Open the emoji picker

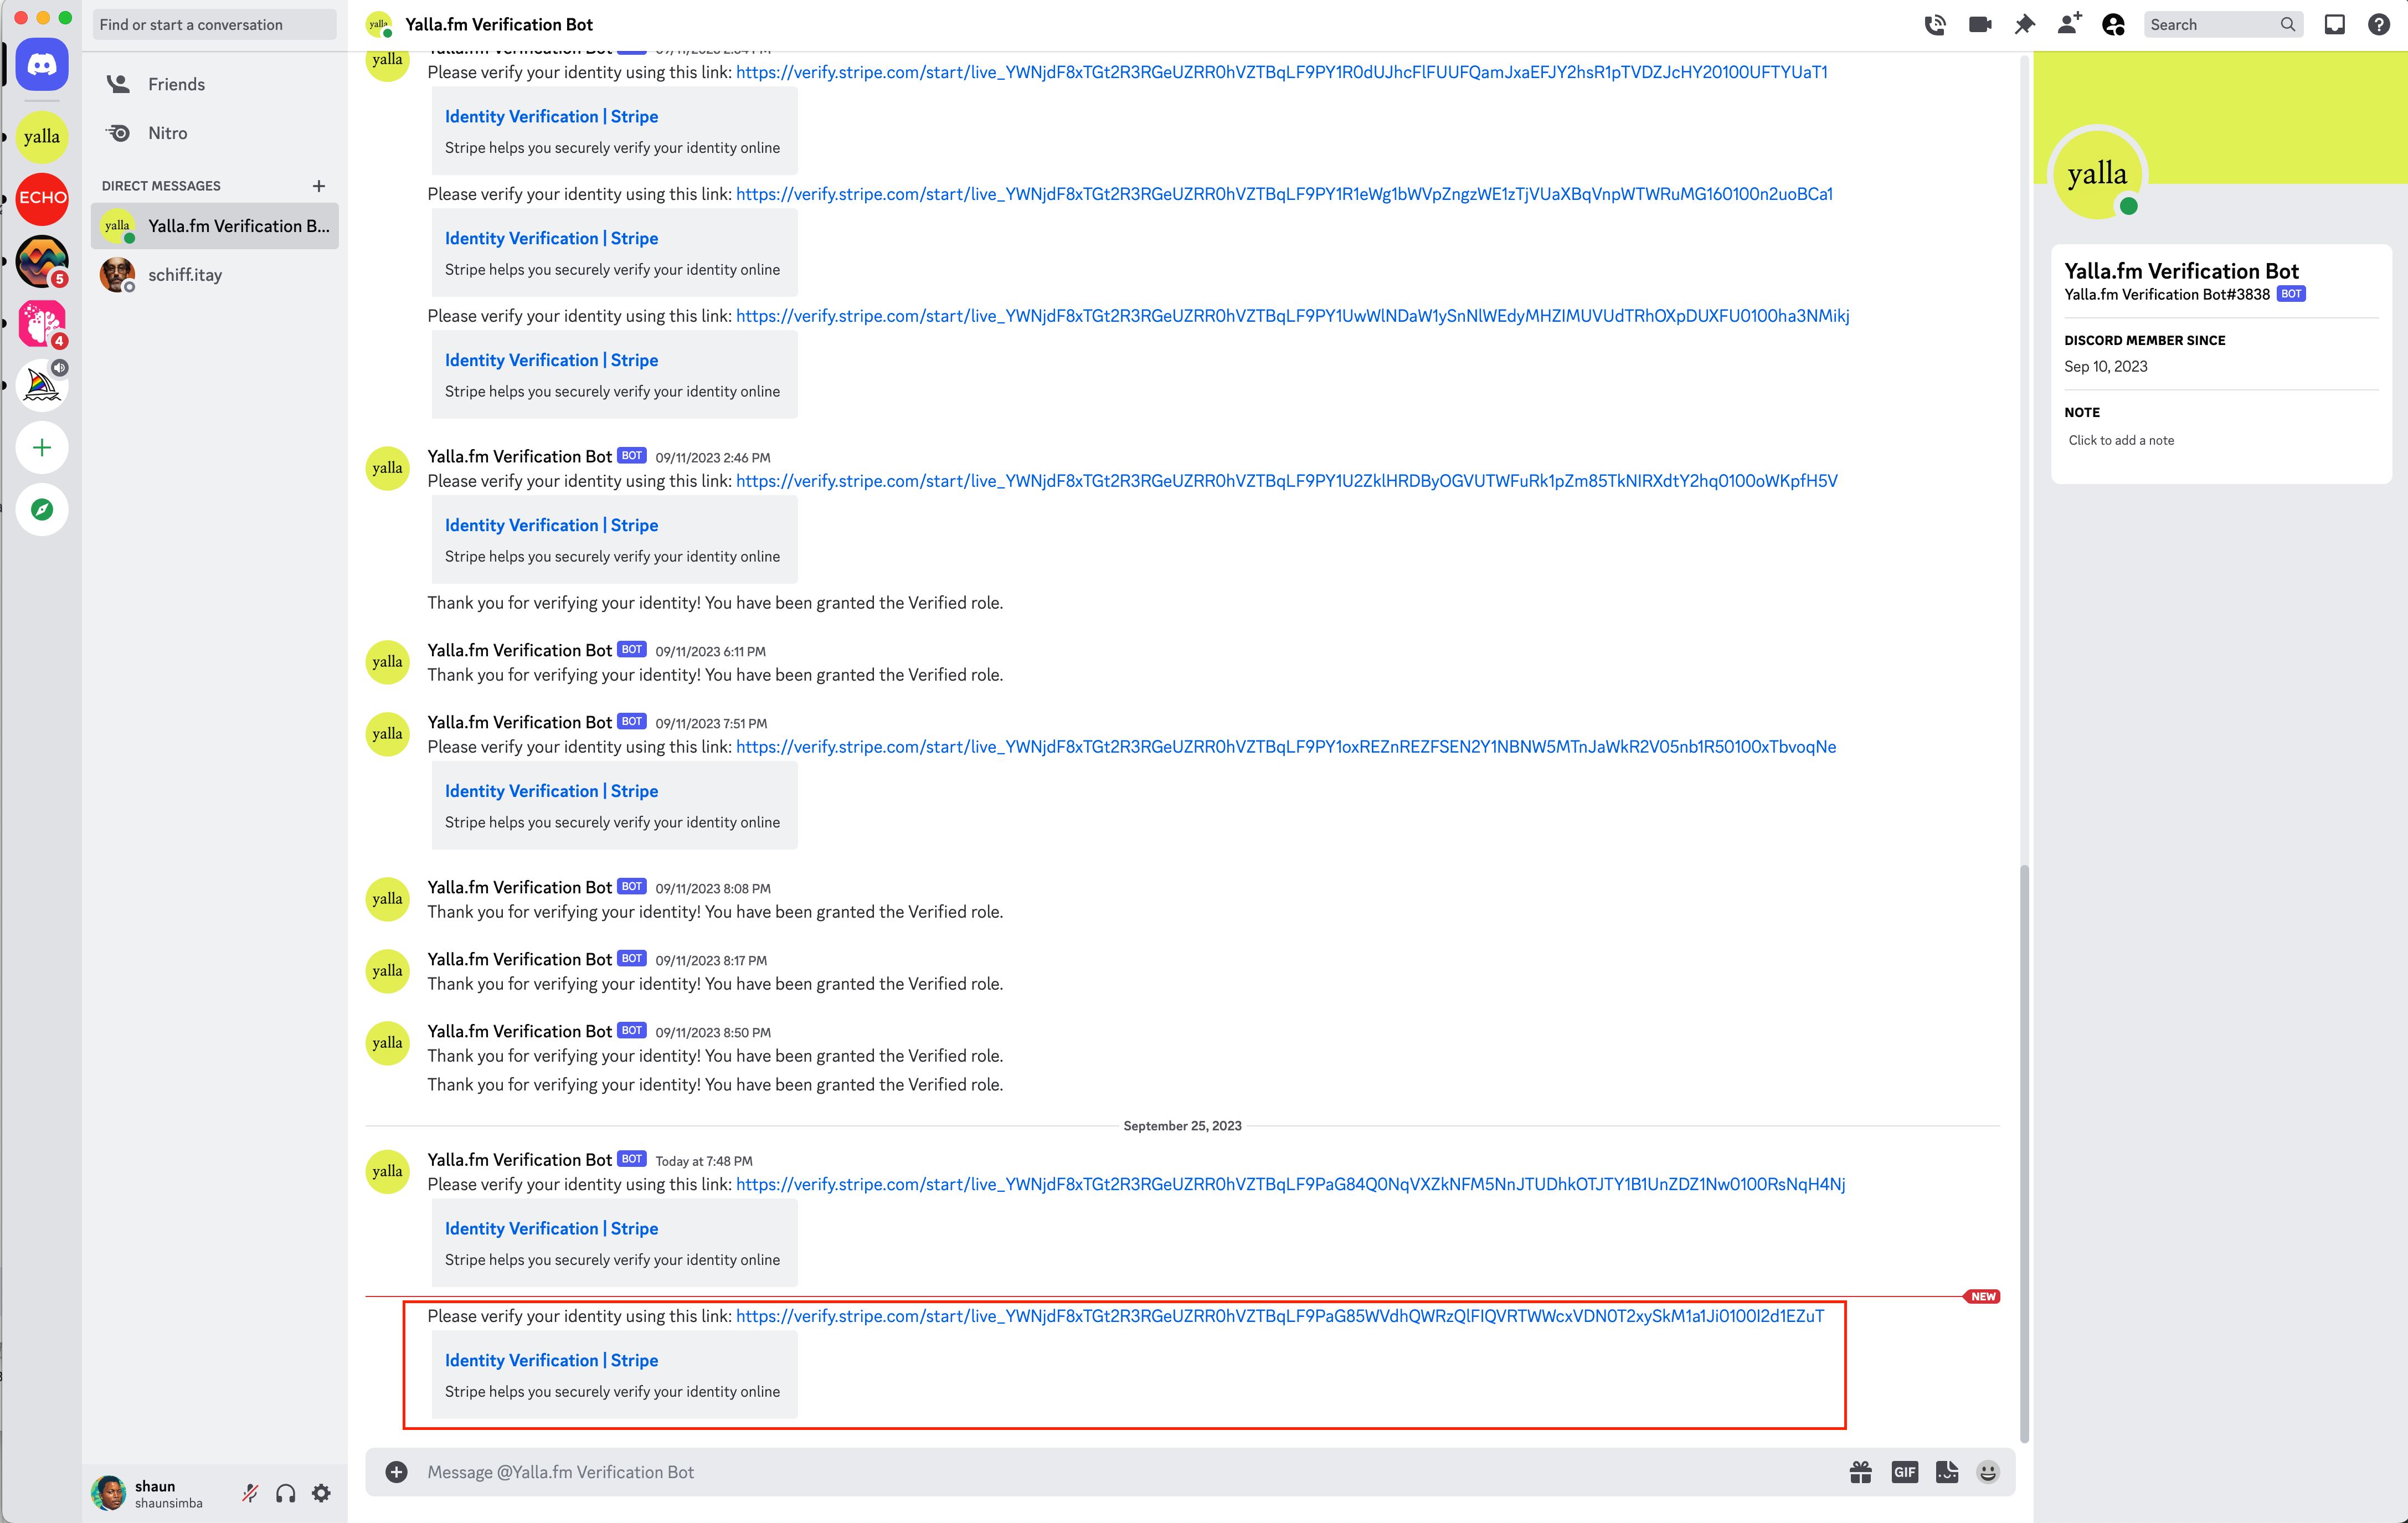(1988, 1472)
